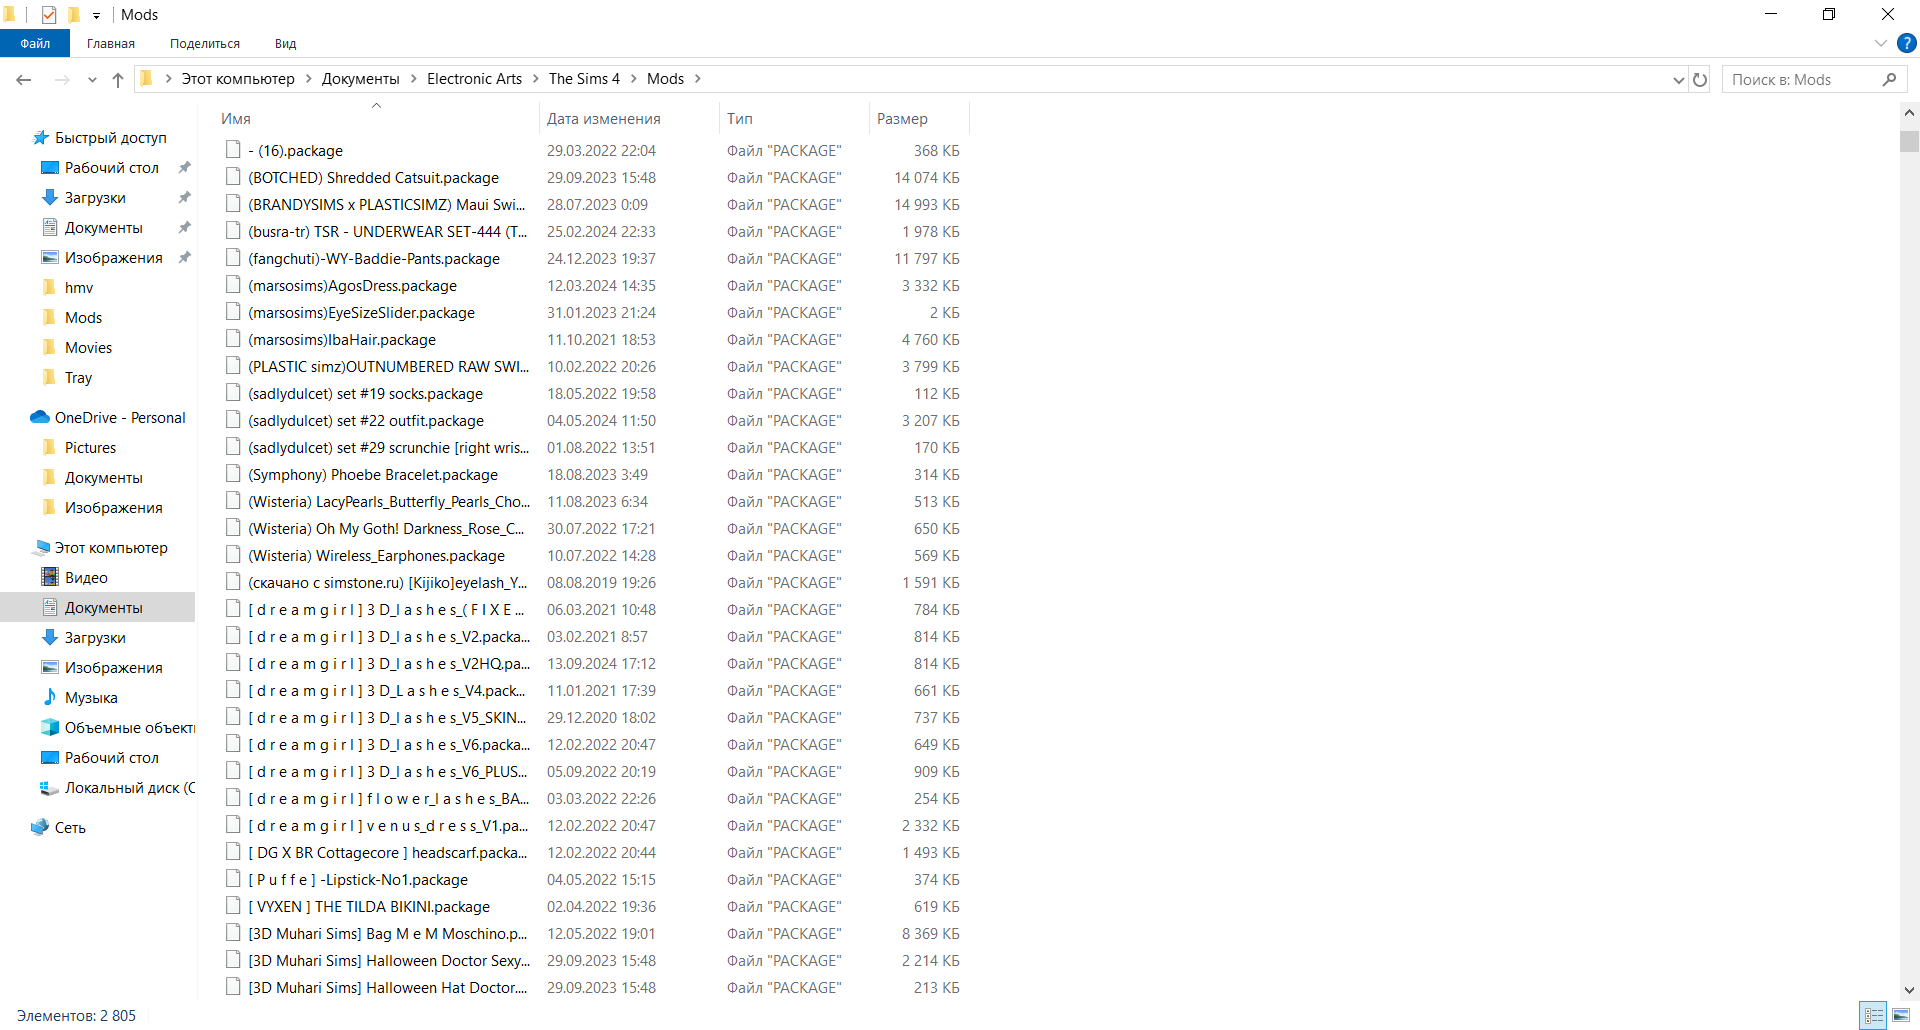The width and height of the screenshot is (1920, 1030).
Task: Go back with the back arrow
Action: tap(24, 80)
